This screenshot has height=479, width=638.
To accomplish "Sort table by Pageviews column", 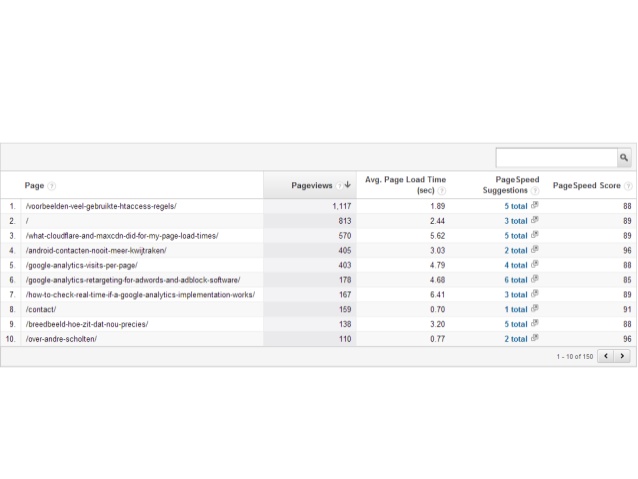I will [312, 185].
